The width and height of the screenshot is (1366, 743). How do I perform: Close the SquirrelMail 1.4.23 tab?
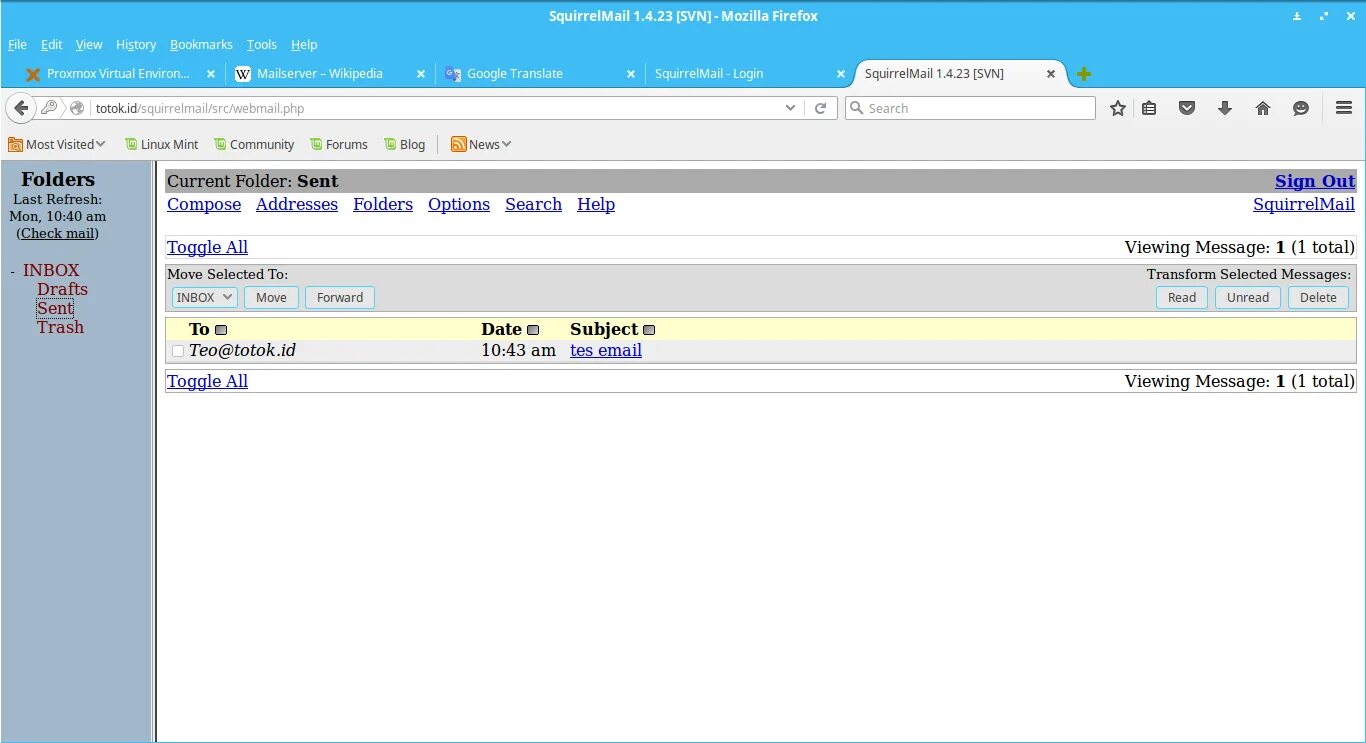tap(1051, 74)
